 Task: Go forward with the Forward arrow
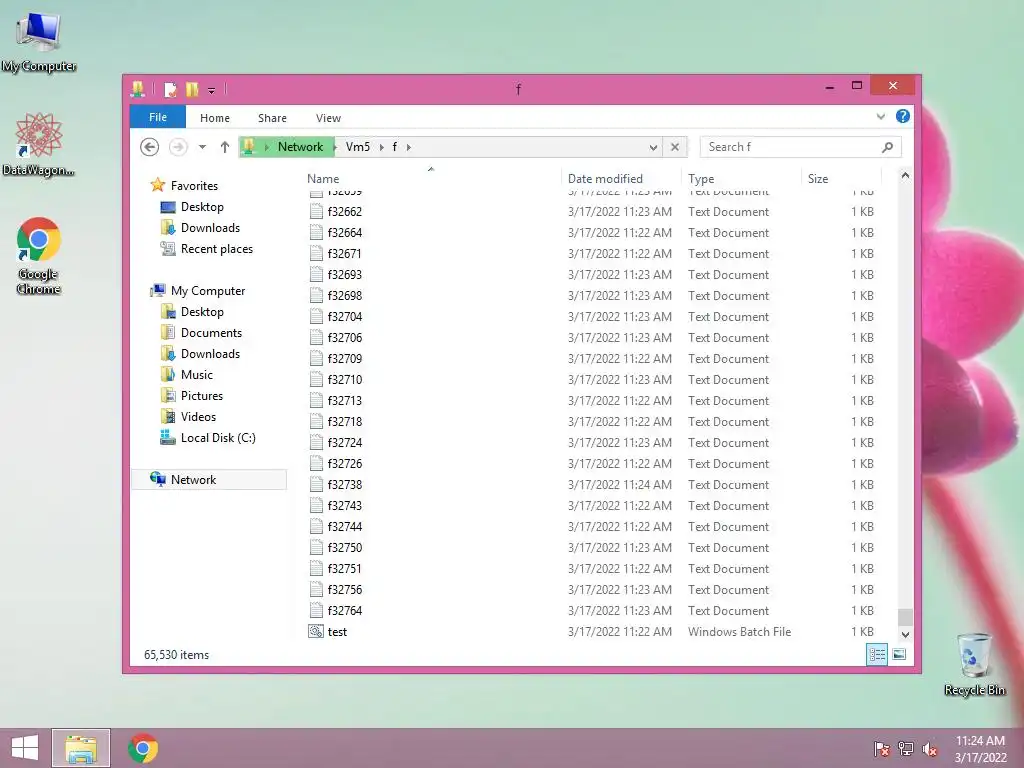click(x=178, y=147)
